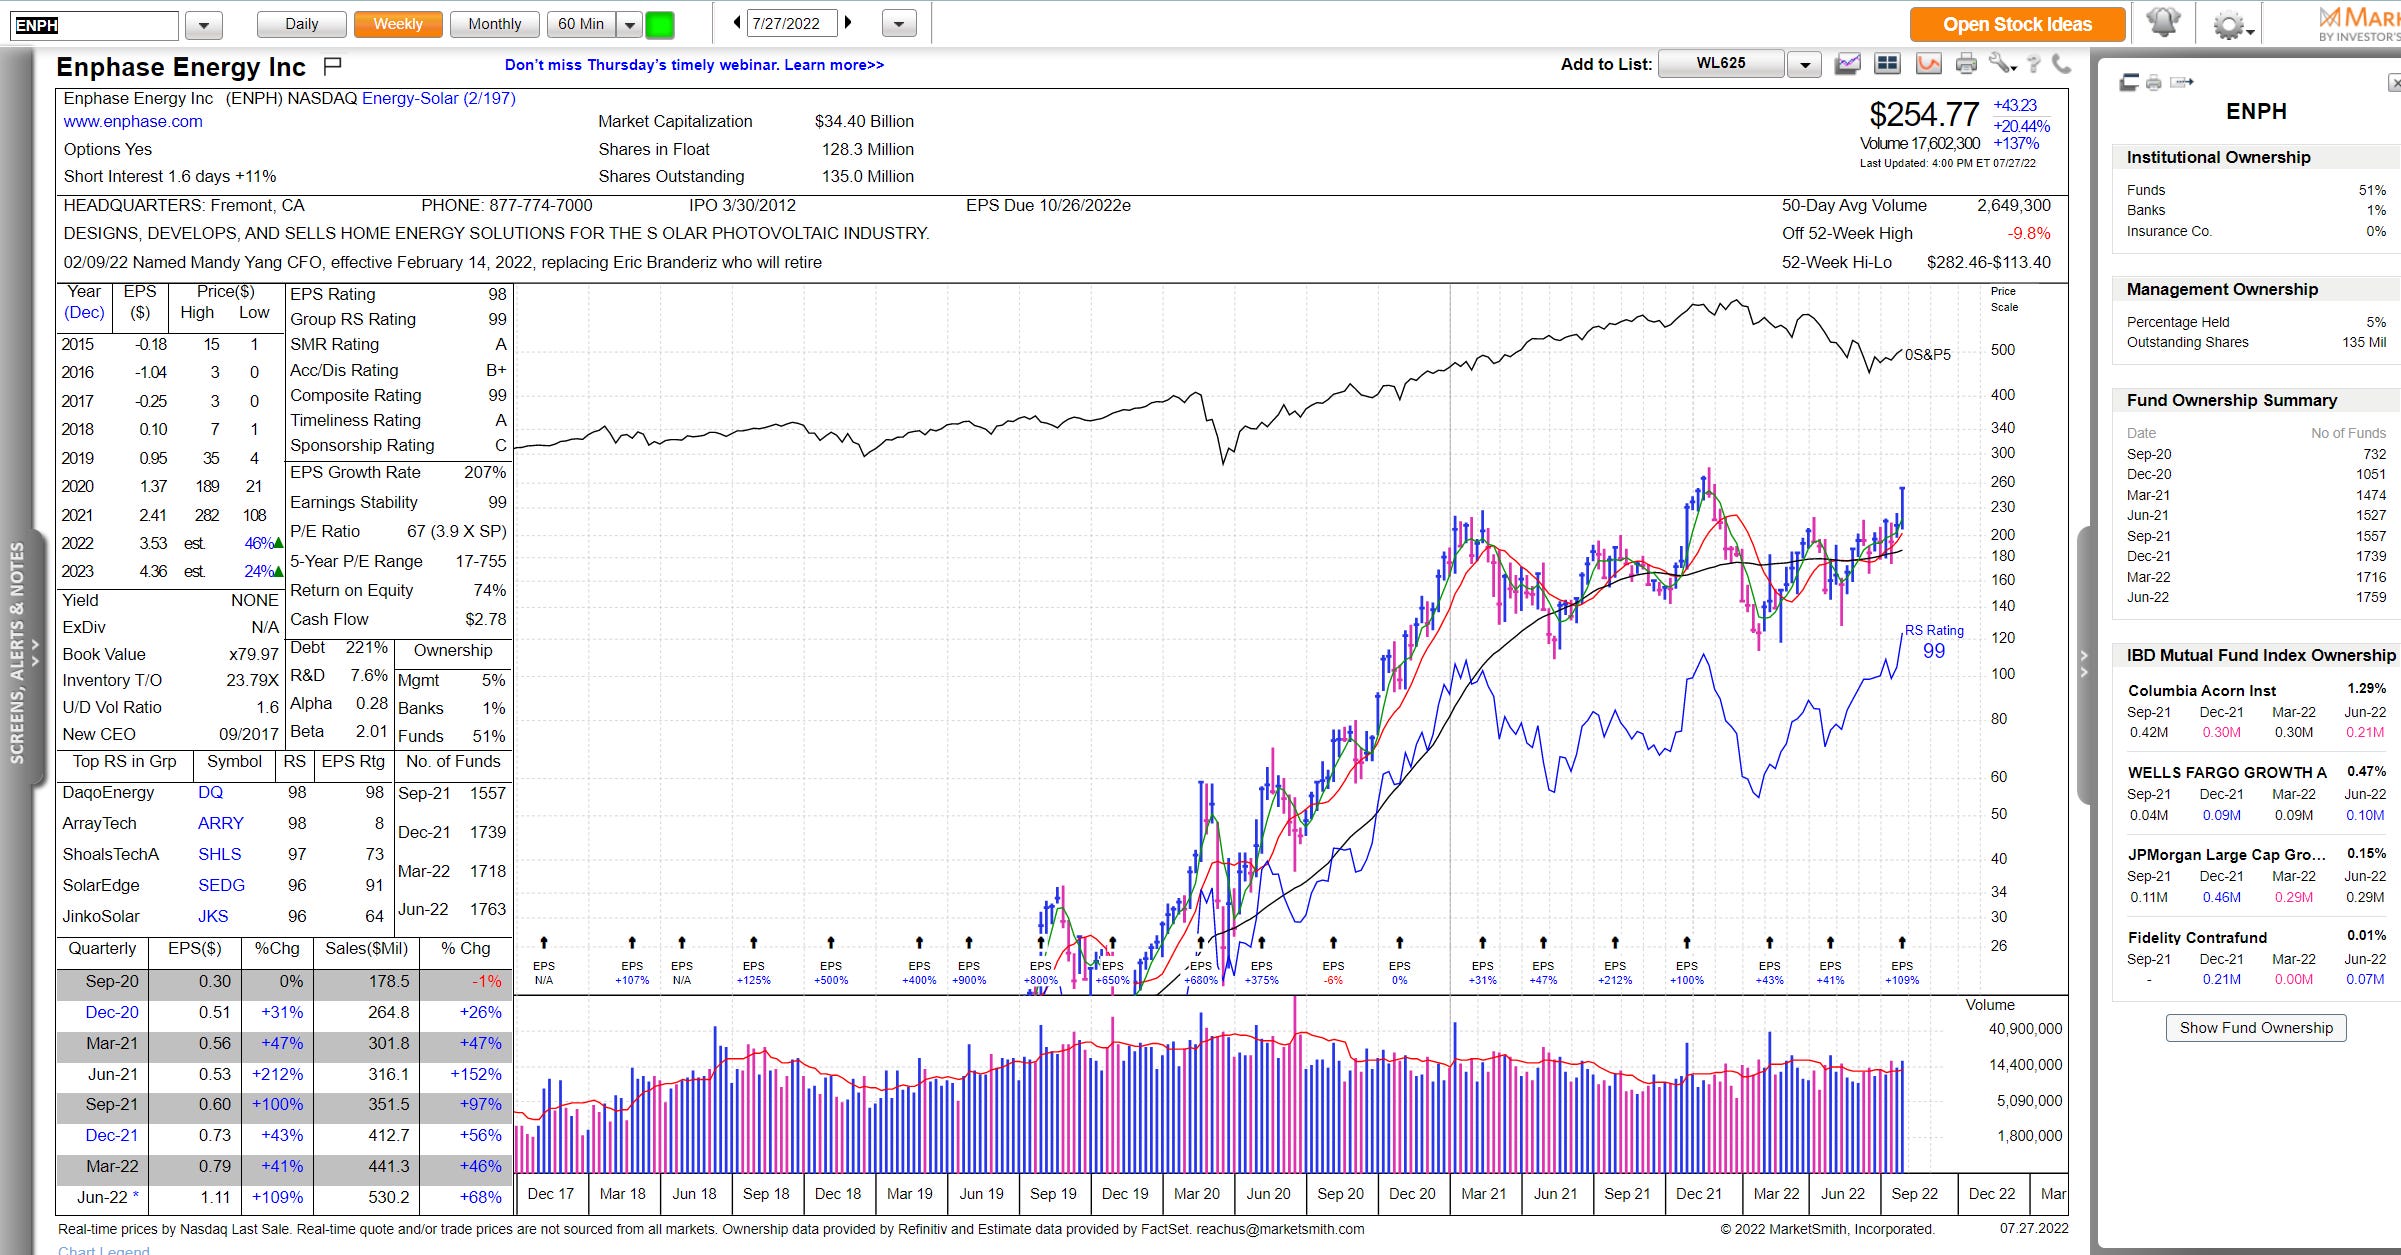Click the WELLS FARGO GROWTH A fund name
Viewport: 2401px width, 1255px height.
tap(2227, 773)
